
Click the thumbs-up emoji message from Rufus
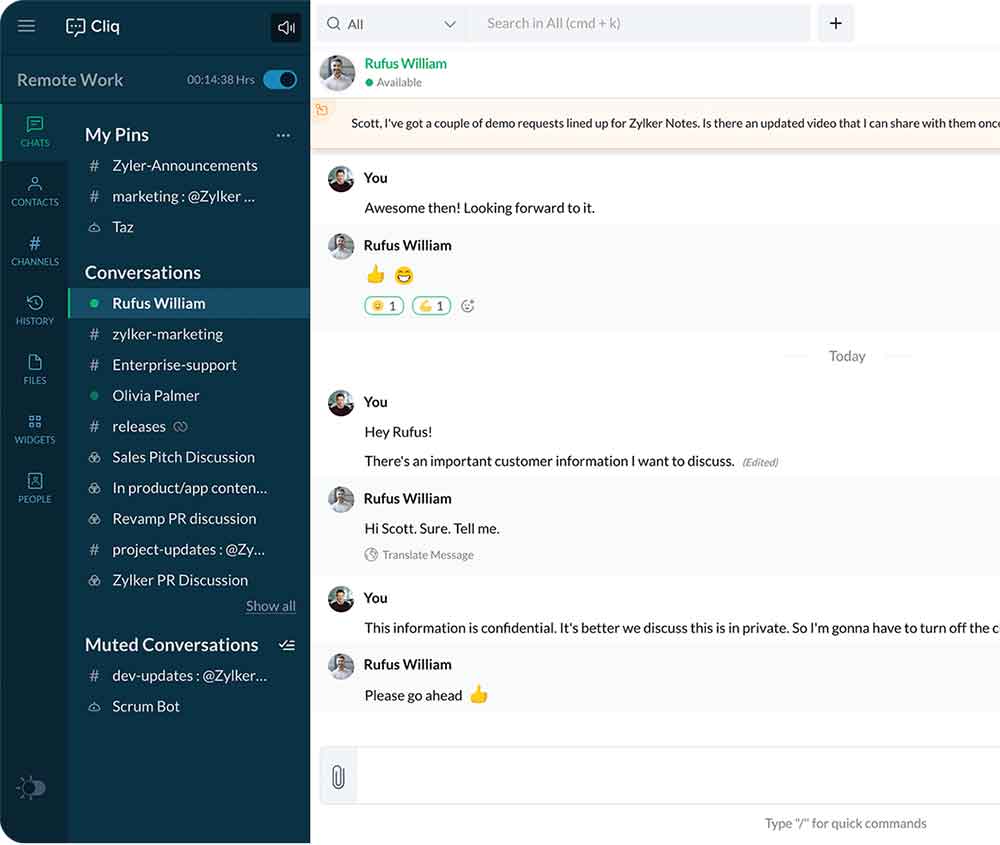tap(376, 275)
